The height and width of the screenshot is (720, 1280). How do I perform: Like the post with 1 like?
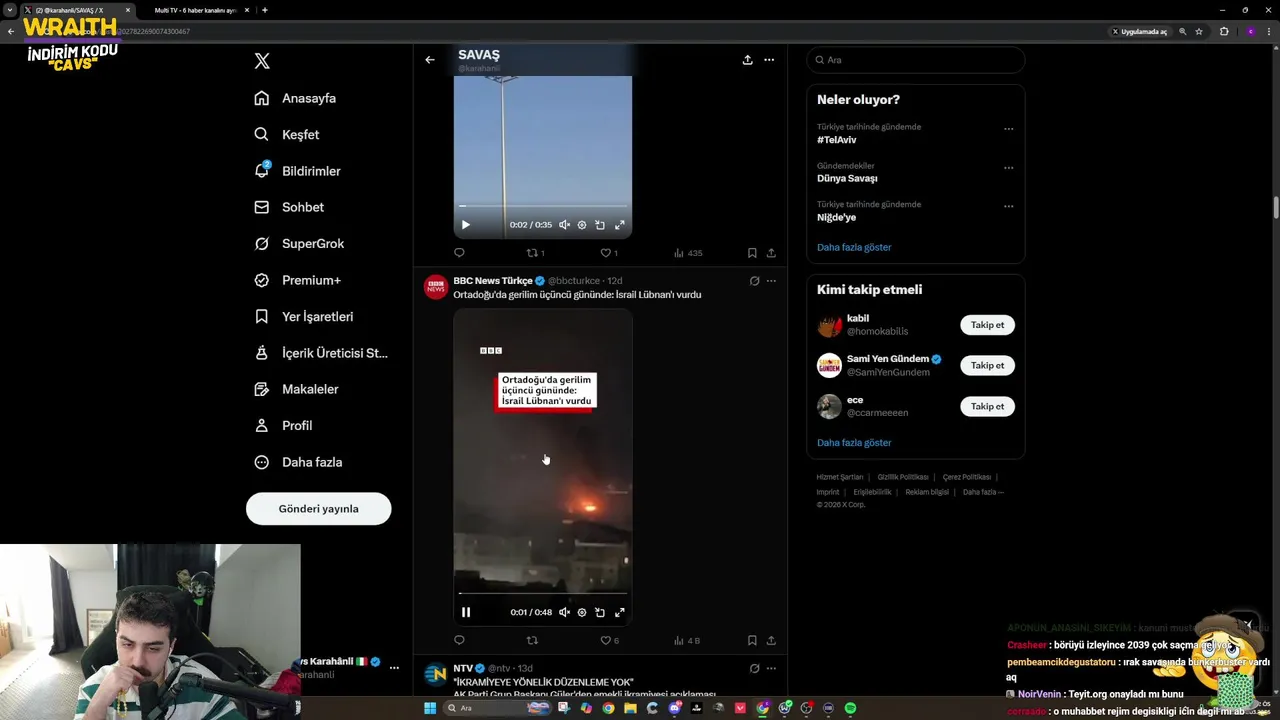click(x=609, y=253)
